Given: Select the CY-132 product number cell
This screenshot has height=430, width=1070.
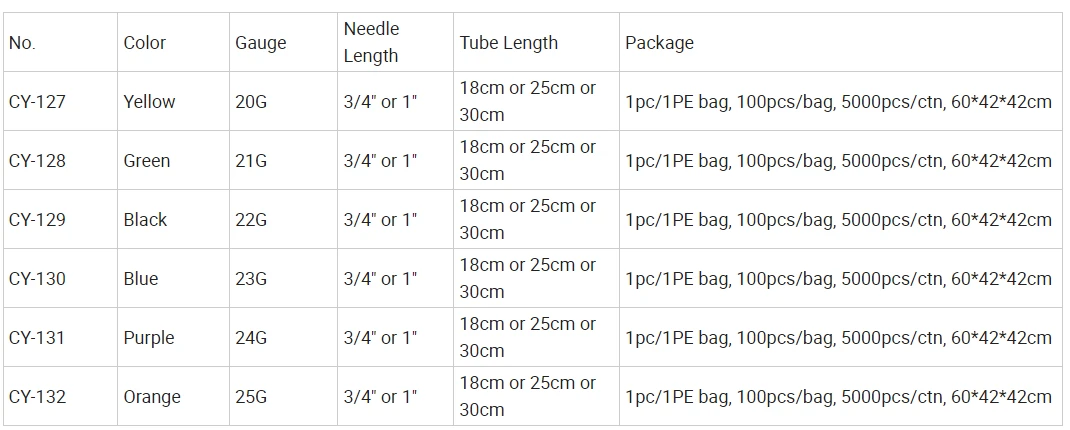Looking at the screenshot, I should 60,397.
